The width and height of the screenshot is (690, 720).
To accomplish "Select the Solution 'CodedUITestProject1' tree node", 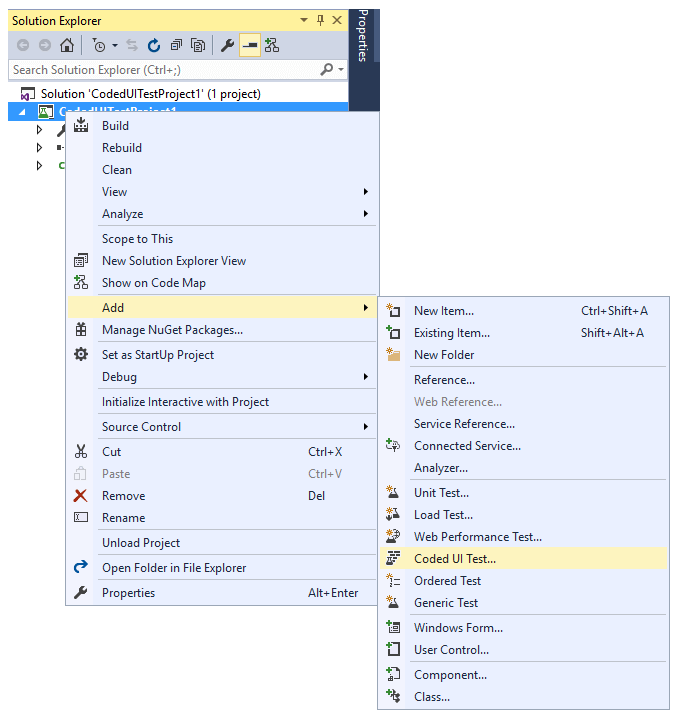I will 150,93.
